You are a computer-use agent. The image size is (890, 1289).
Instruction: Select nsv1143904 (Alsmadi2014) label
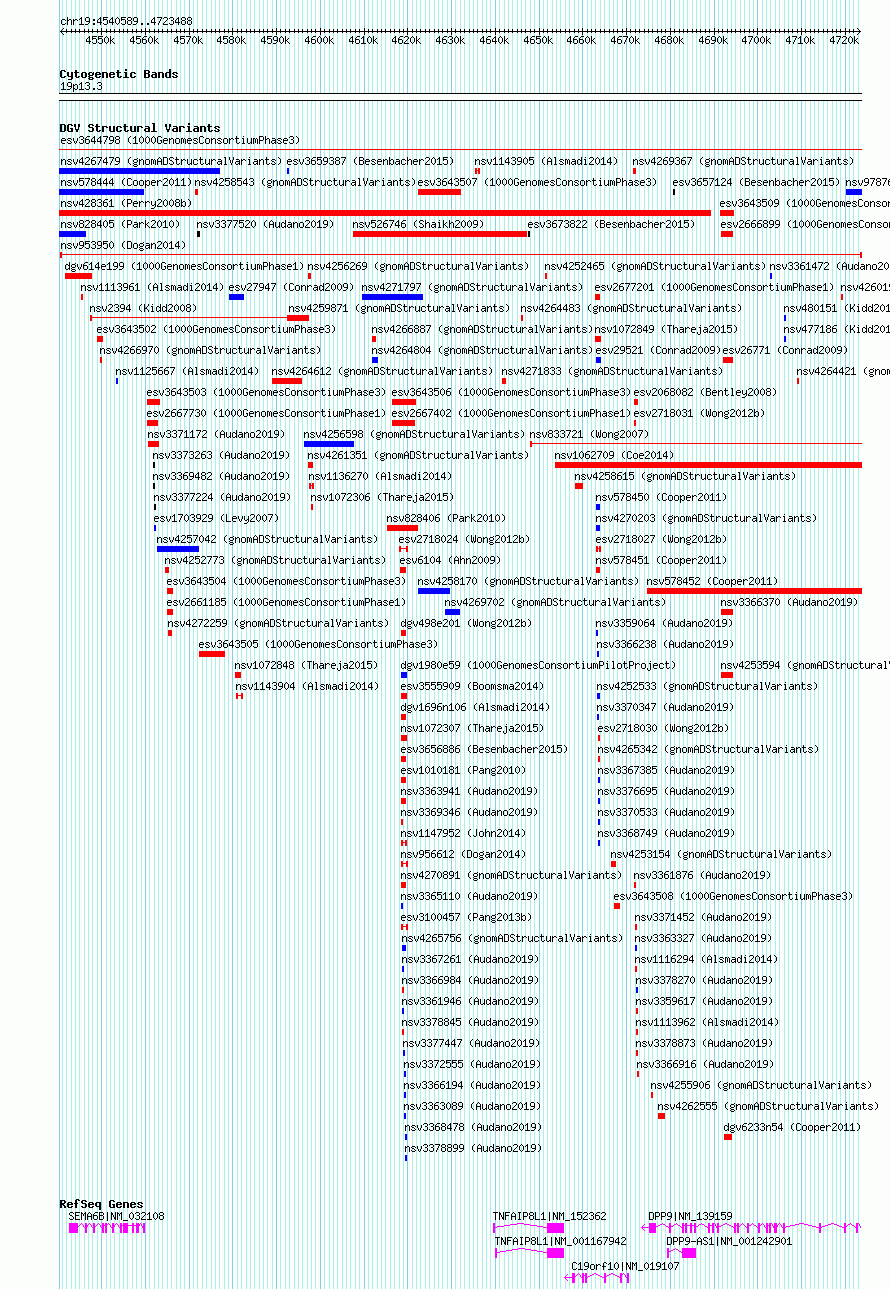(x=307, y=686)
